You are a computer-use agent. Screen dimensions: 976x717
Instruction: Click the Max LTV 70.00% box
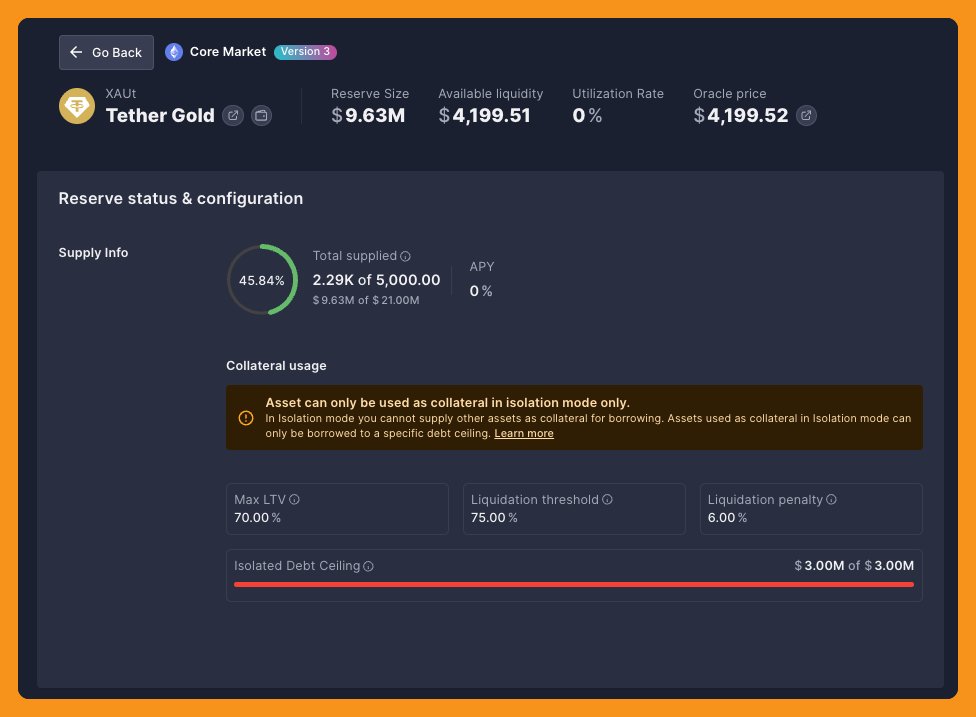[337, 509]
